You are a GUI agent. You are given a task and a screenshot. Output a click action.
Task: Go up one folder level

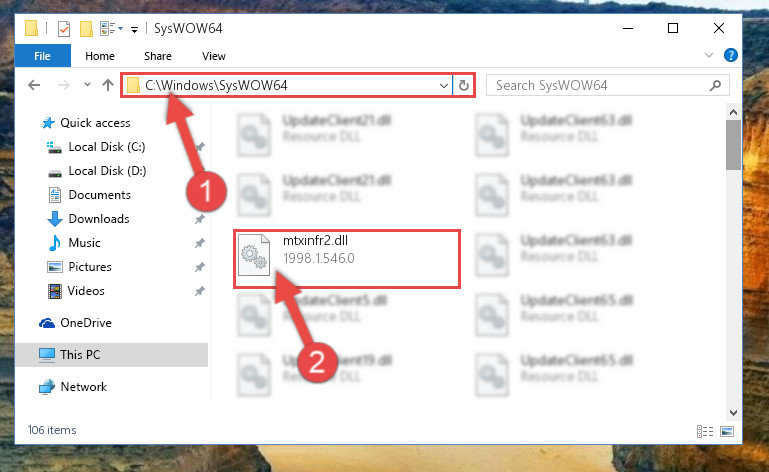[x=108, y=85]
